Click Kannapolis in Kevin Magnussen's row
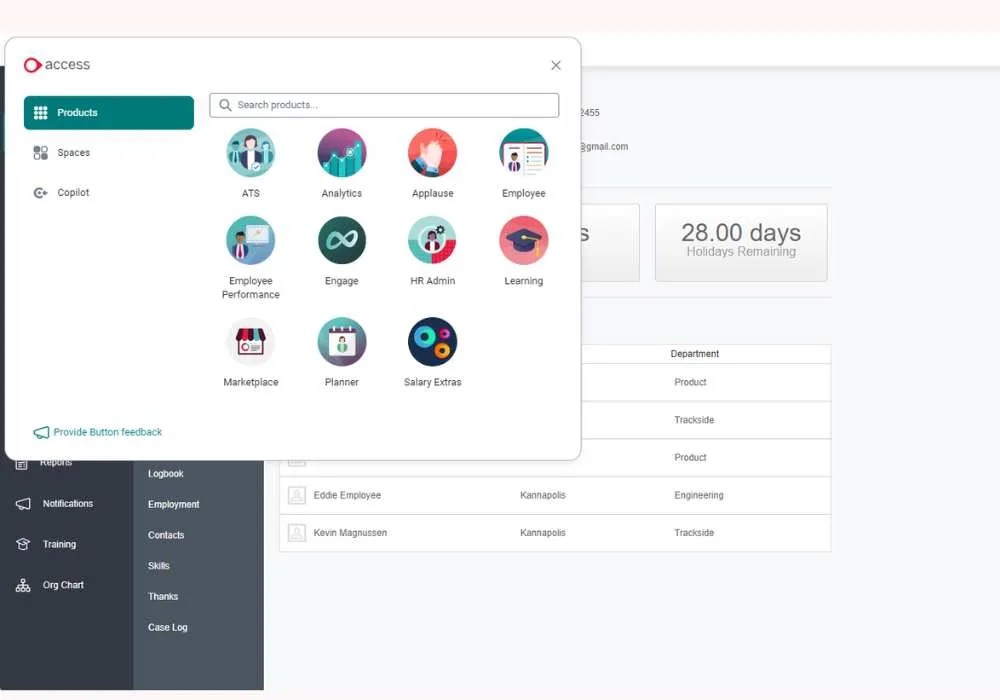Viewport: 1000px width, 700px height. pyautogui.click(x=543, y=533)
